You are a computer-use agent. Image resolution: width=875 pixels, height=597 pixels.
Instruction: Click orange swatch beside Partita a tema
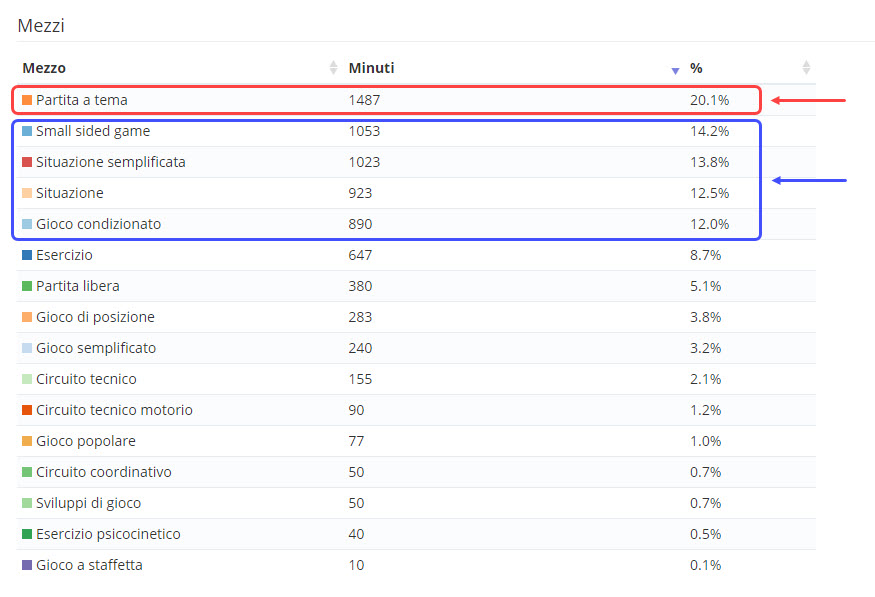coord(27,100)
